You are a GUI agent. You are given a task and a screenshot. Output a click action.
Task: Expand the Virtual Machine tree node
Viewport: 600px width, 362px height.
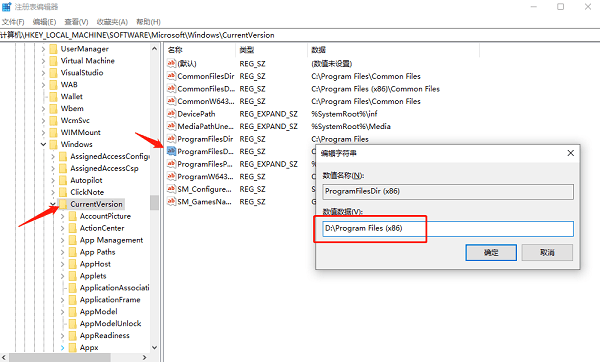43,61
